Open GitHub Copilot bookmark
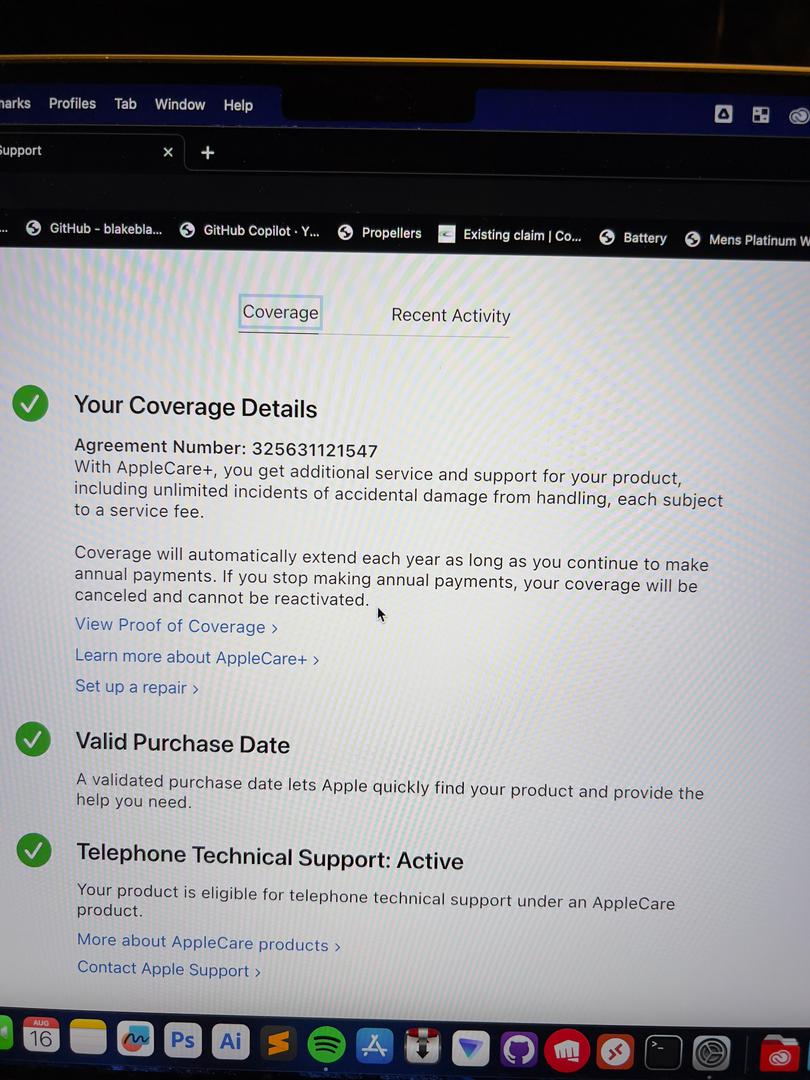Viewport: 810px width, 1080px height. click(x=249, y=231)
